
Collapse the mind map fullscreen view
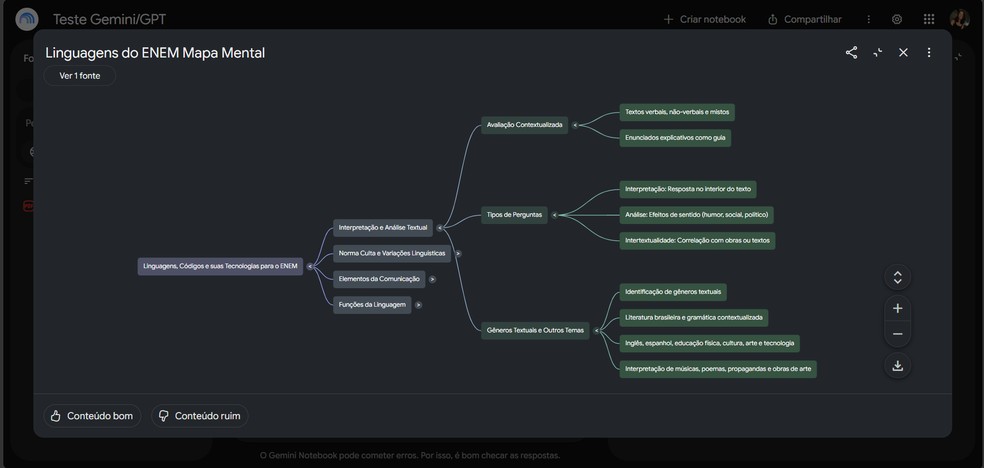[x=877, y=53]
